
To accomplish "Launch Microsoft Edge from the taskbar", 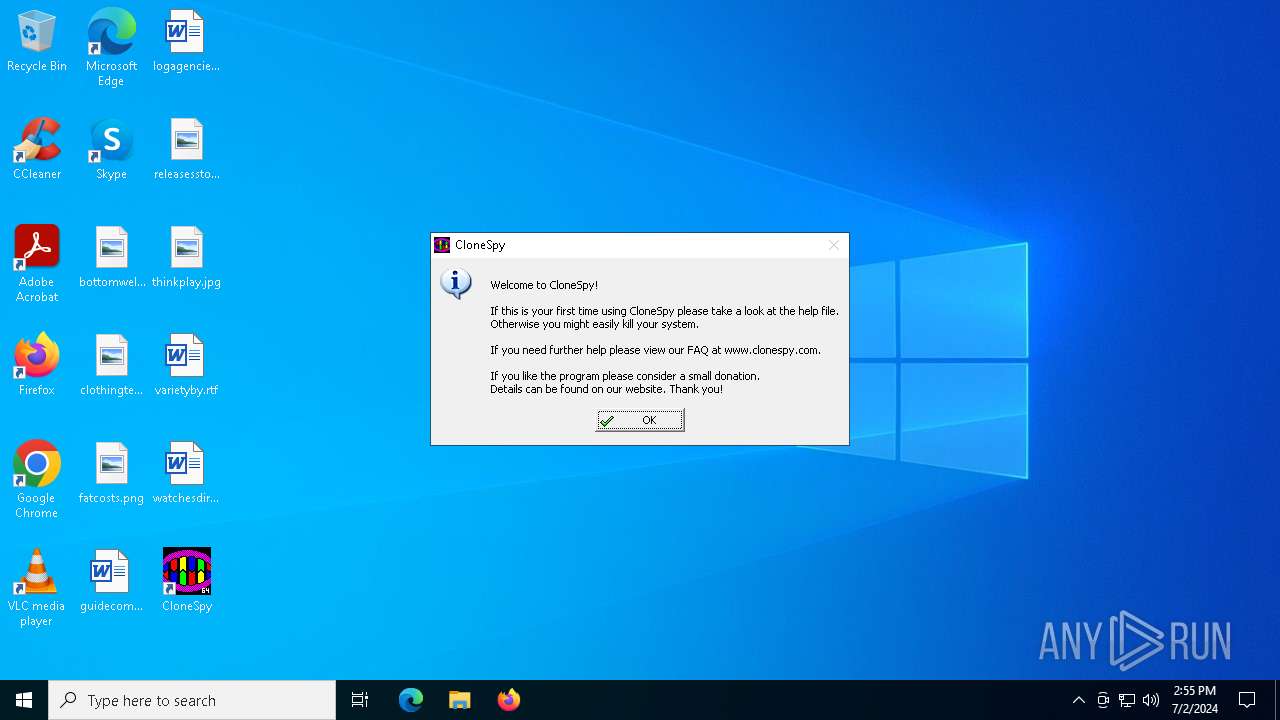I will point(411,700).
